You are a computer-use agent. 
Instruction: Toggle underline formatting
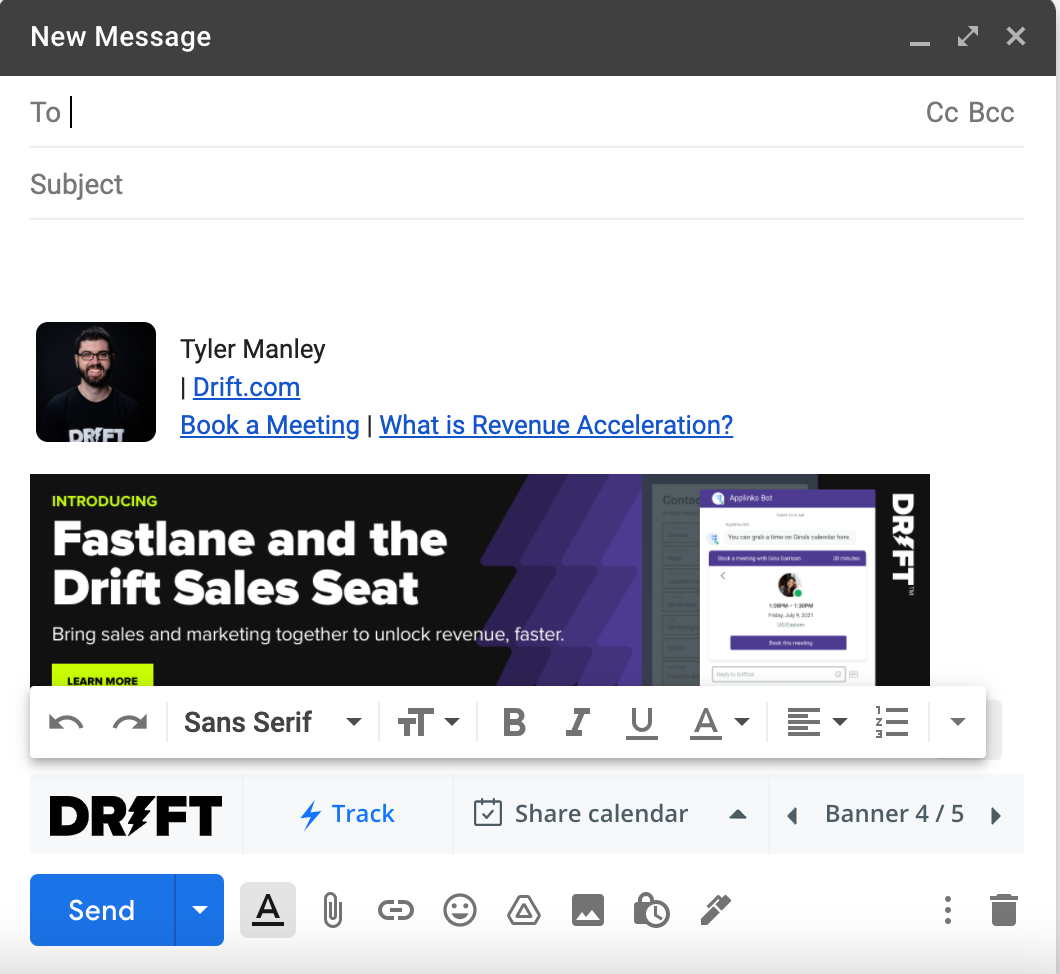coord(642,723)
